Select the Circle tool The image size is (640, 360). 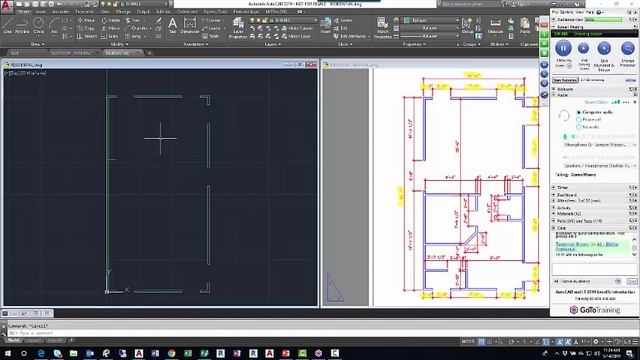pos(38,26)
